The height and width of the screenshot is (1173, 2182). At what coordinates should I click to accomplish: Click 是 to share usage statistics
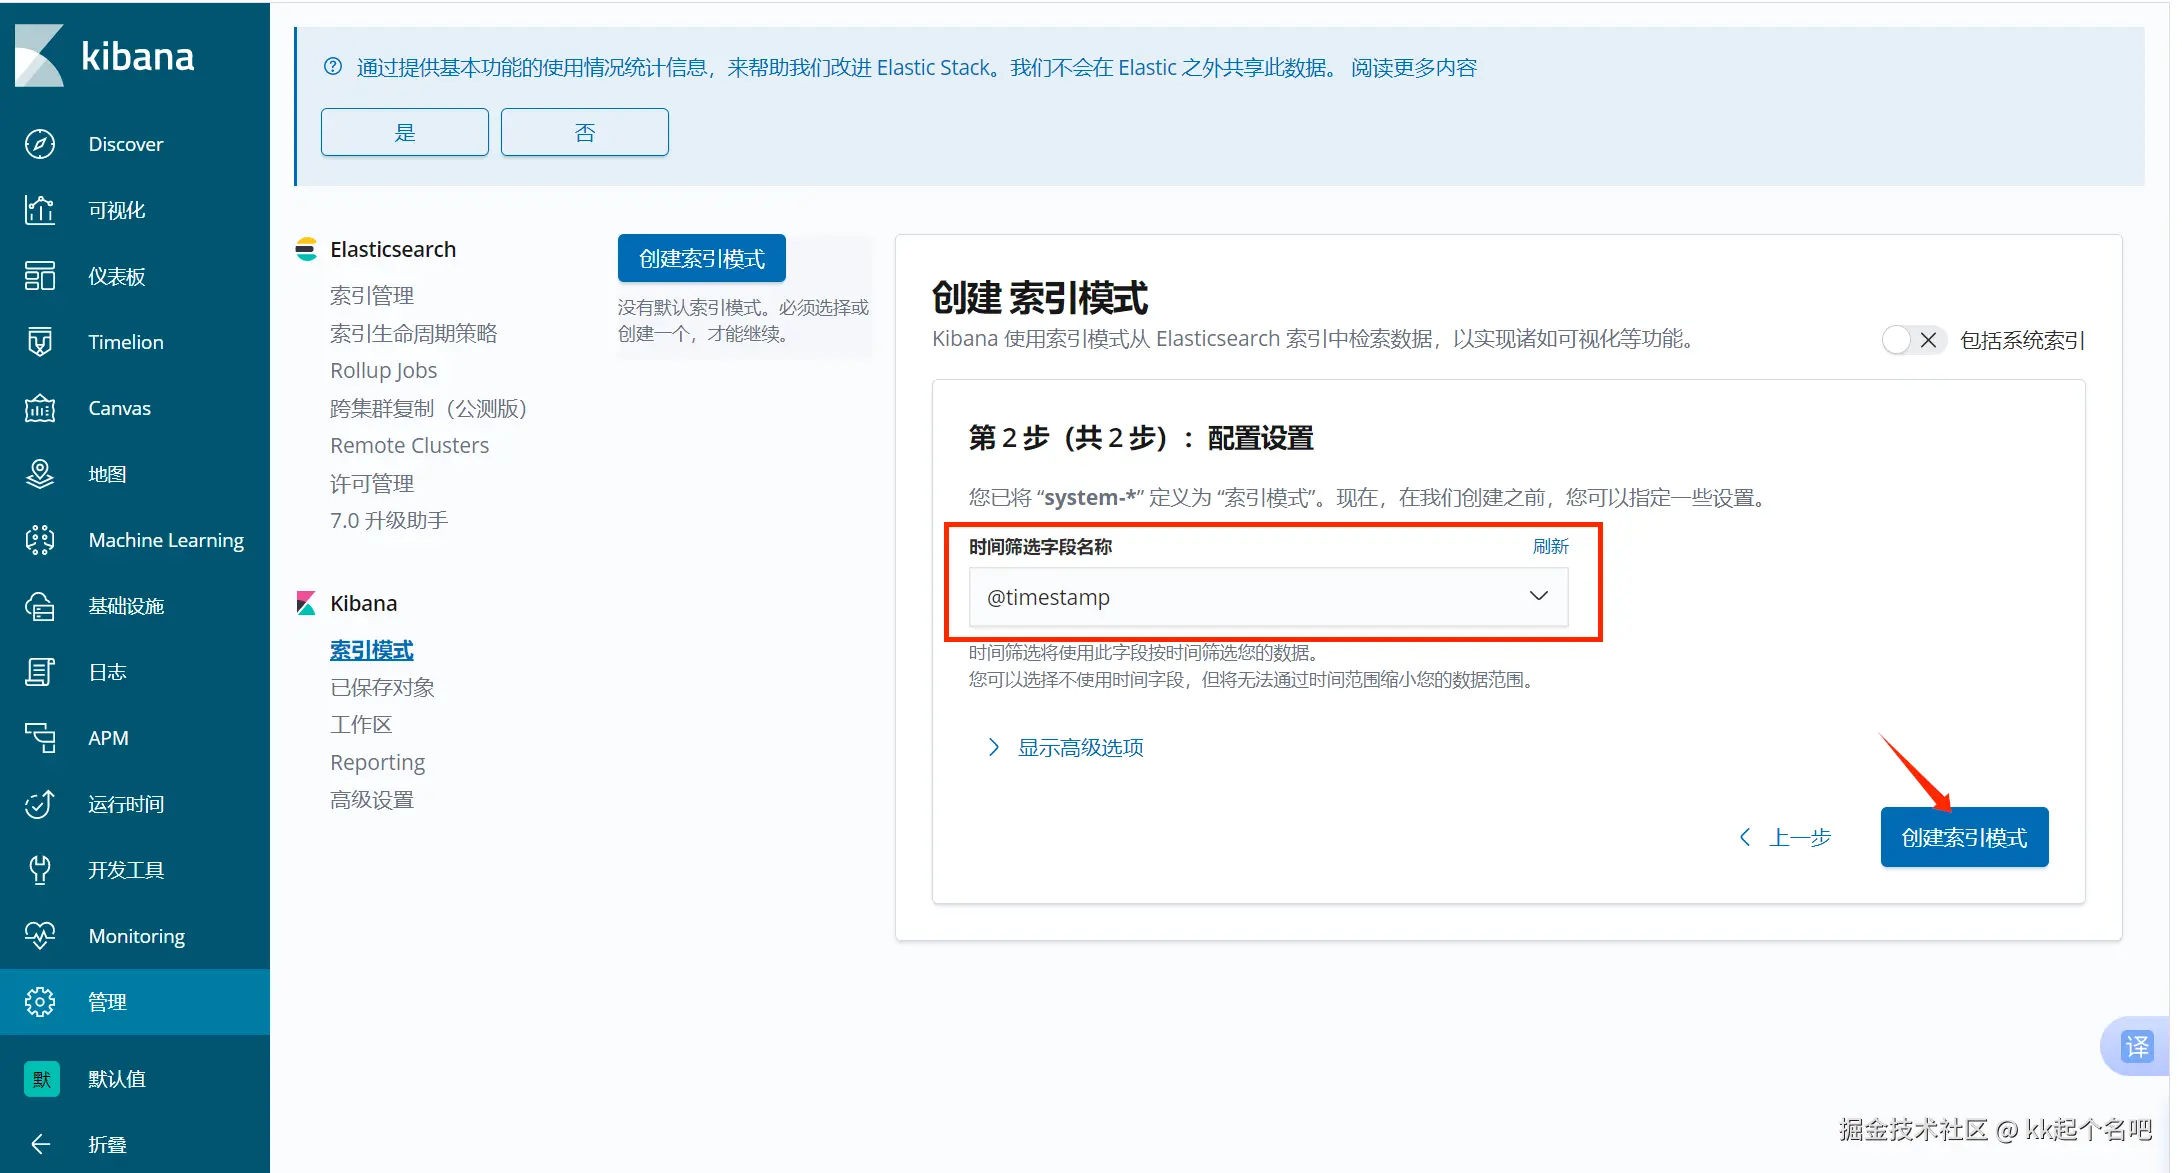click(x=404, y=133)
